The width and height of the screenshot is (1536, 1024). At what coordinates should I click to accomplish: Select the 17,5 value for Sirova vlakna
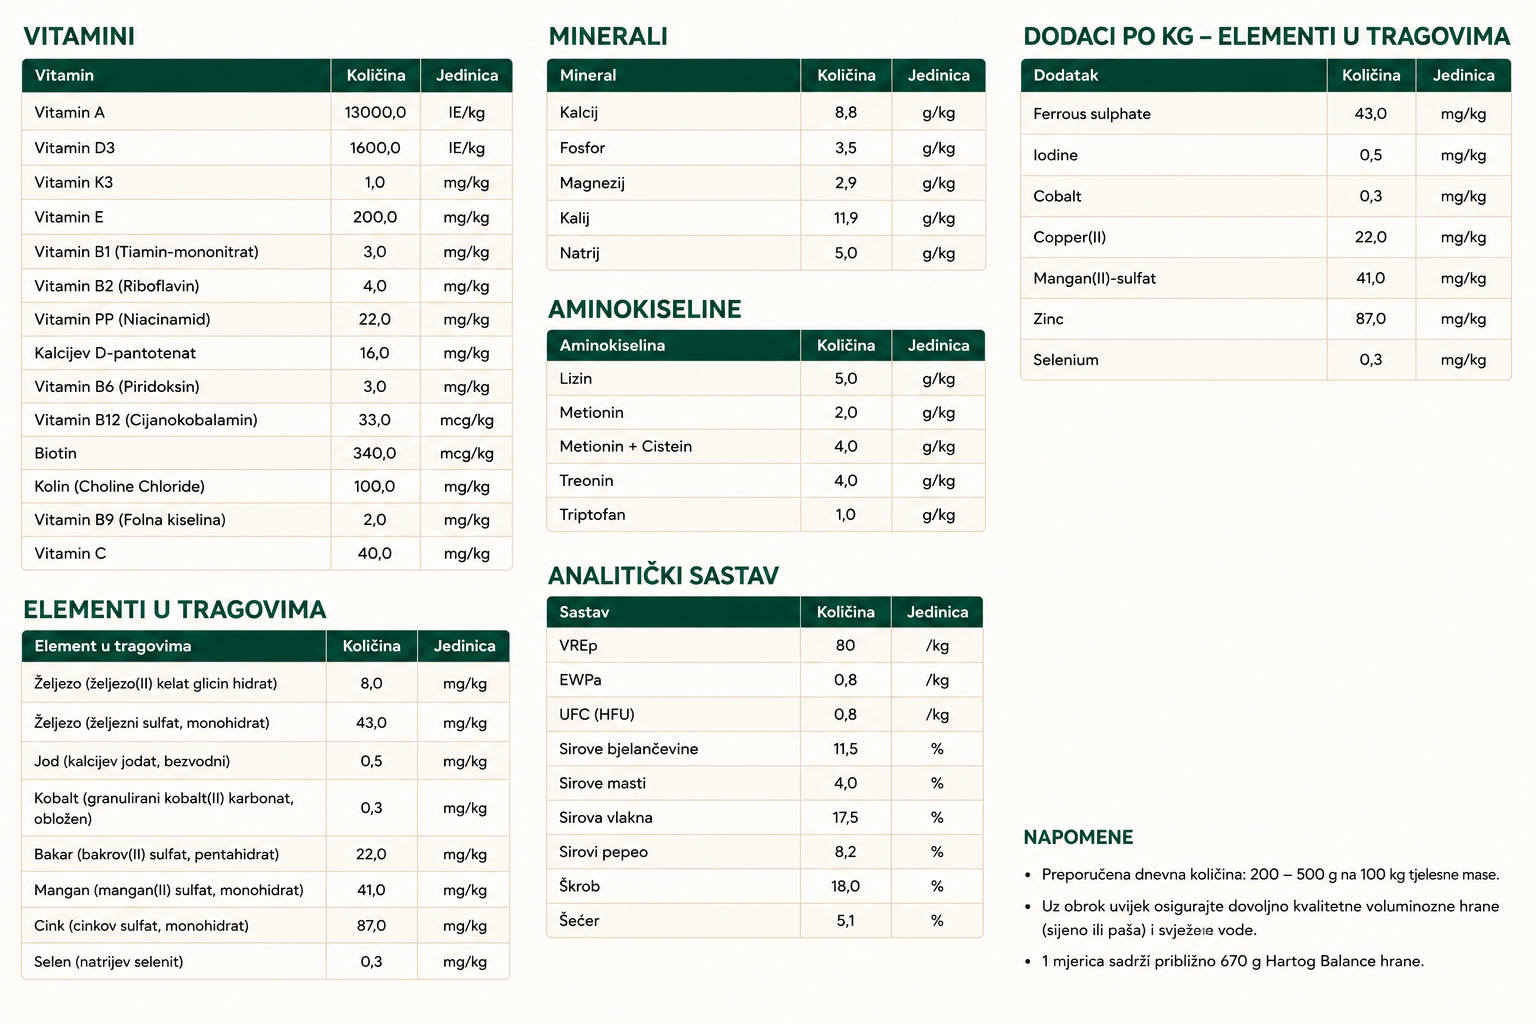tap(846, 817)
